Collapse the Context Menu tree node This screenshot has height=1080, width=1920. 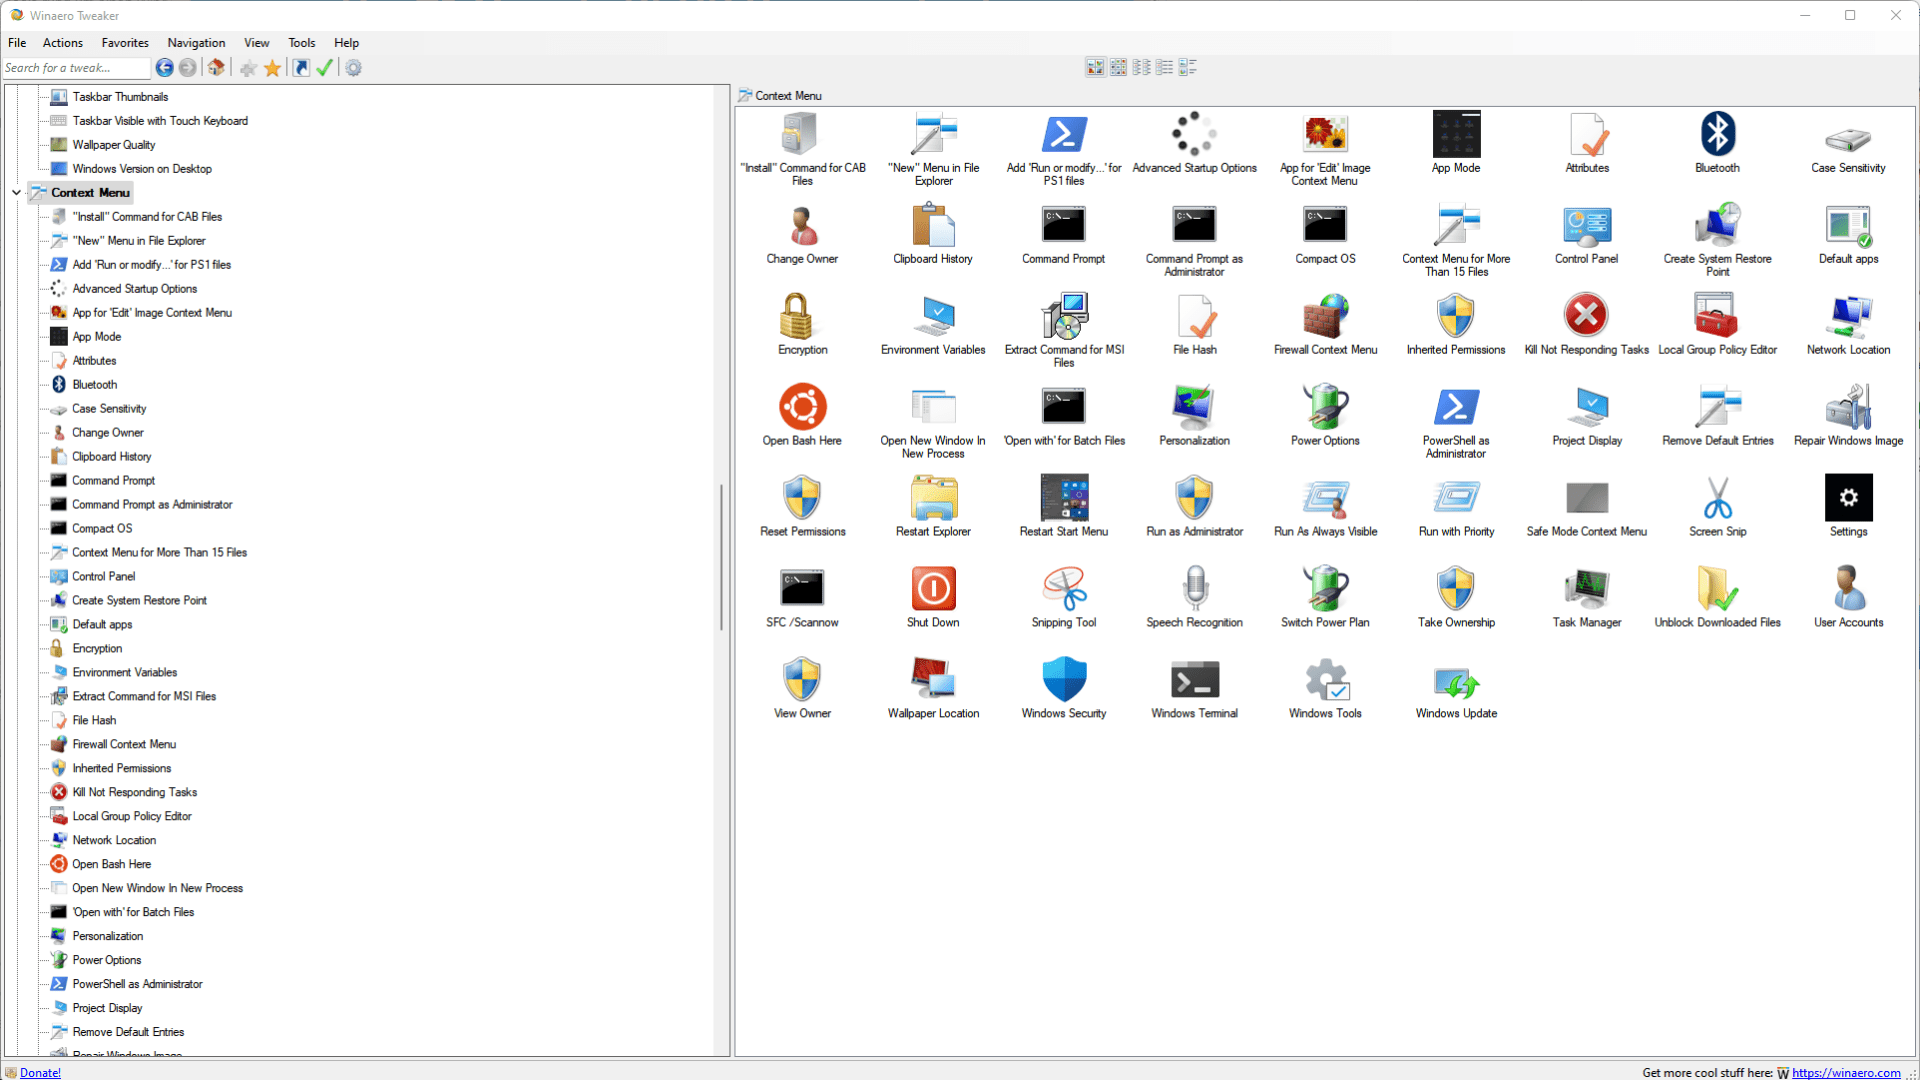click(x=16, y=193)
